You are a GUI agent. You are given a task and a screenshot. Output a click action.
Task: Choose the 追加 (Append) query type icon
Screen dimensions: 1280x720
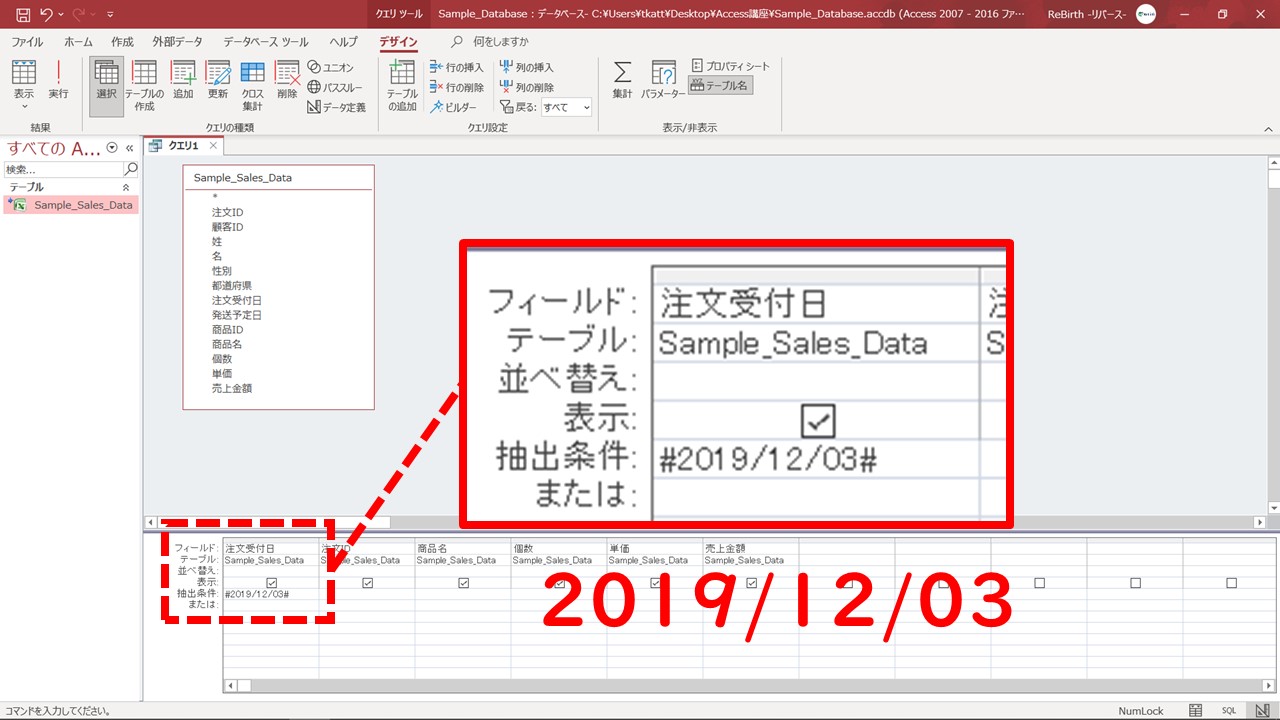pos(183,78)
